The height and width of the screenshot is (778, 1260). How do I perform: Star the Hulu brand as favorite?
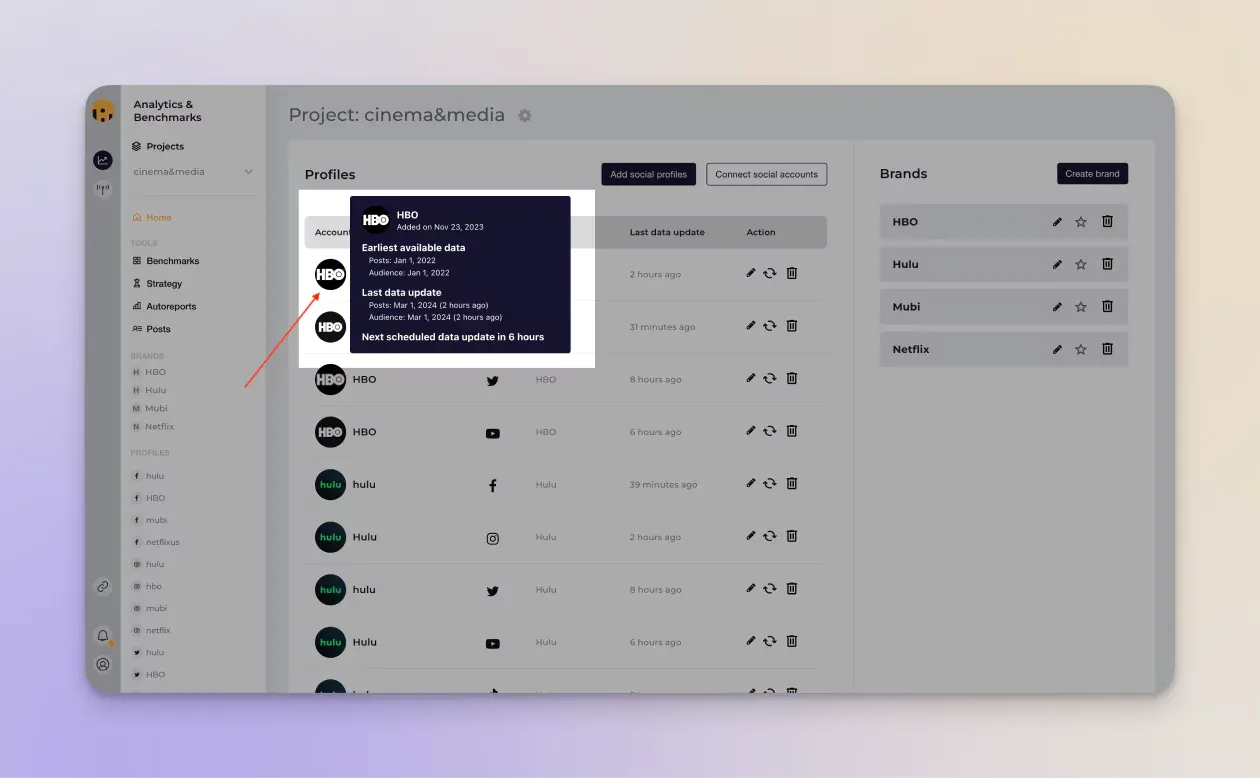[x=1081, y=264]
